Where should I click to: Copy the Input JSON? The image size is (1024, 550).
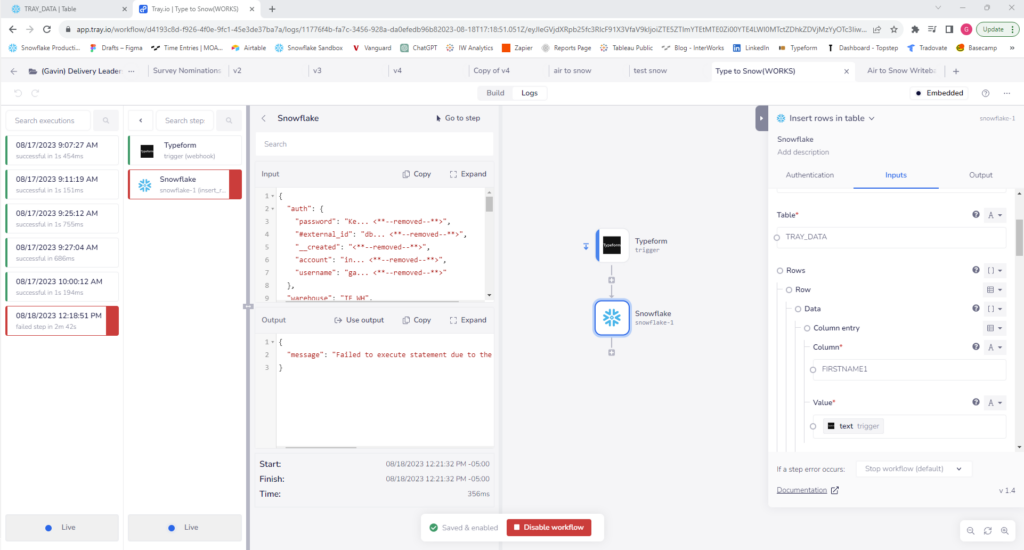tap(417, 174)
